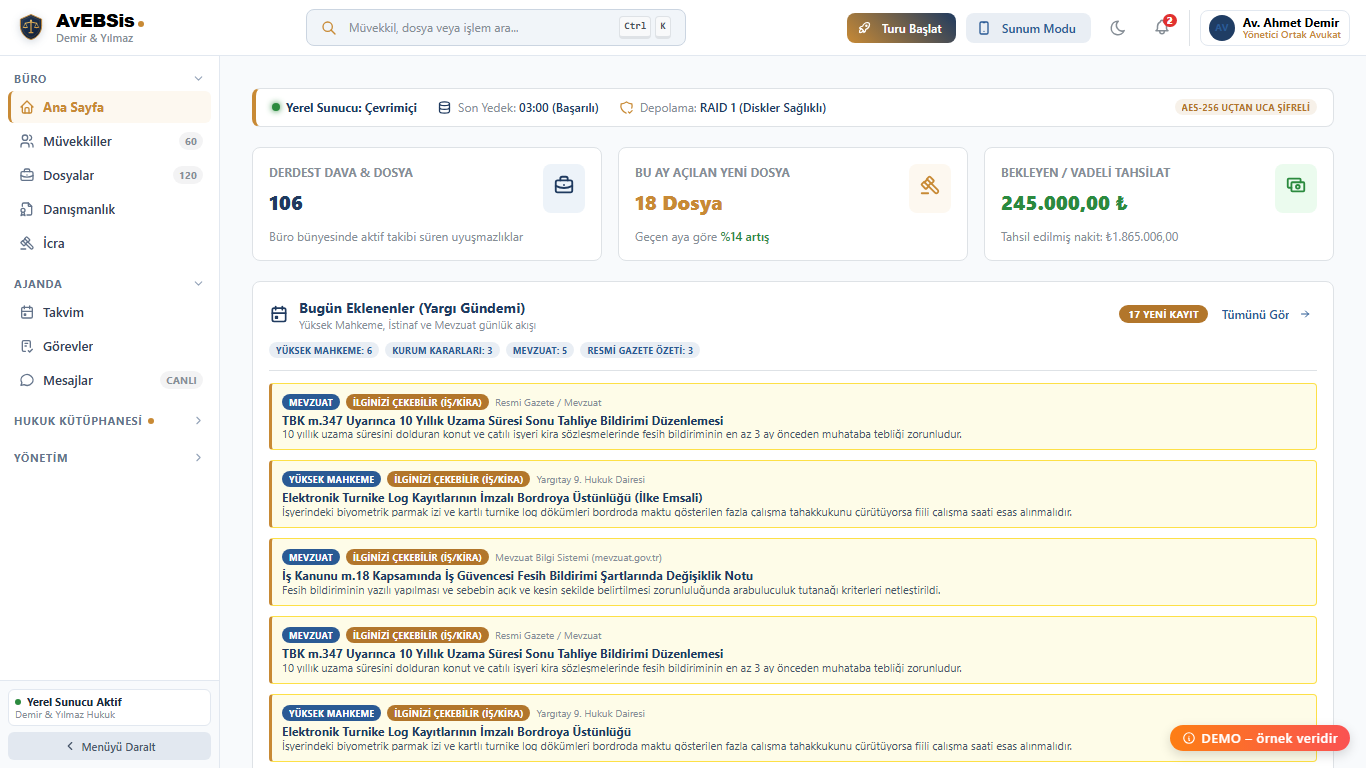This screenshot has width=1366, height=768.
Task: Open the İcra sidebar item
Action: coord(110,243)
